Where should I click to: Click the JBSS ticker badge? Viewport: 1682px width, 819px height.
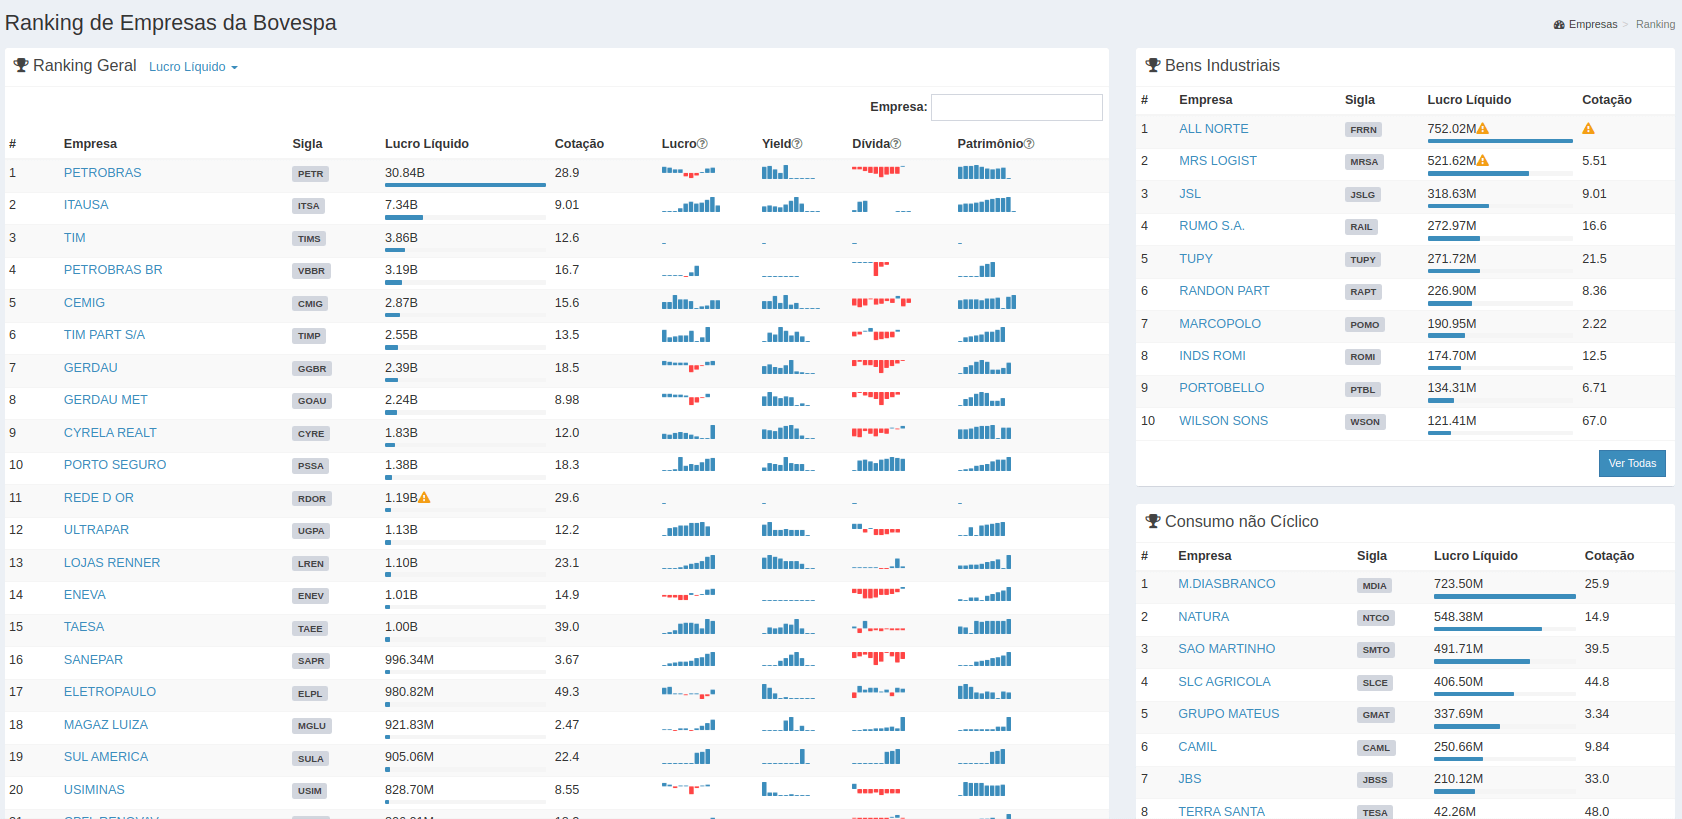pyautogui.click(x=1375, y=780)
